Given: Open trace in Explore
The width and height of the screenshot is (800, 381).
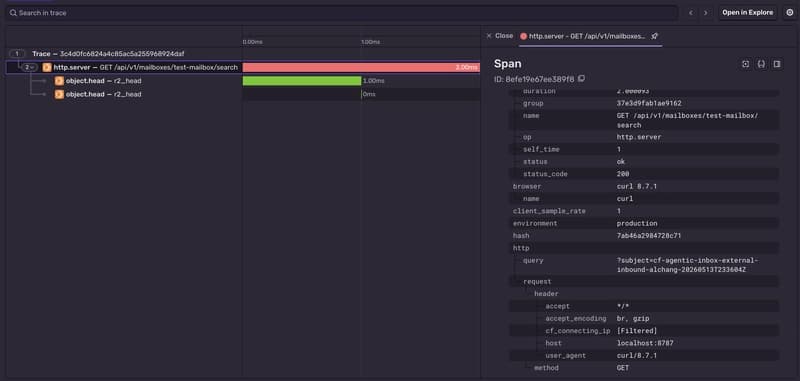Looking at the screenshot, I should point(747,13).
